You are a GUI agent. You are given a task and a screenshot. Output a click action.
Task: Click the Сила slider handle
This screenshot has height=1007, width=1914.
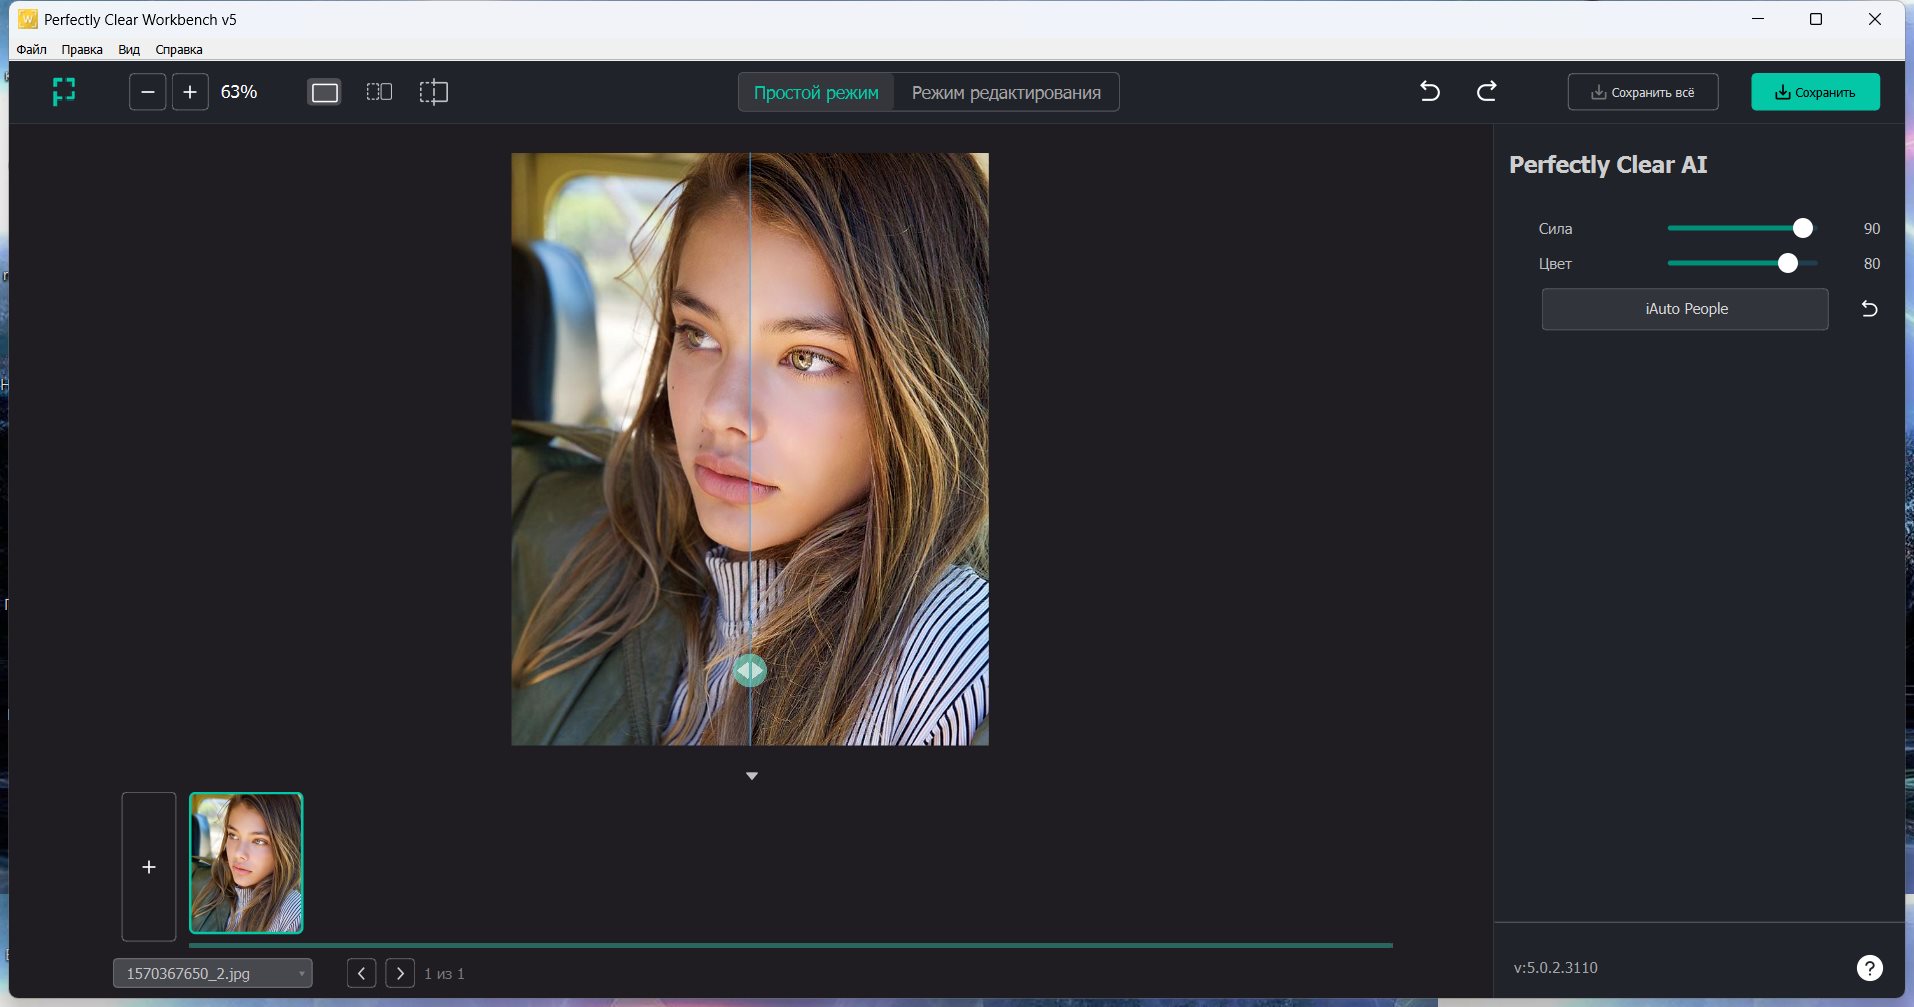click(1802, 229)
